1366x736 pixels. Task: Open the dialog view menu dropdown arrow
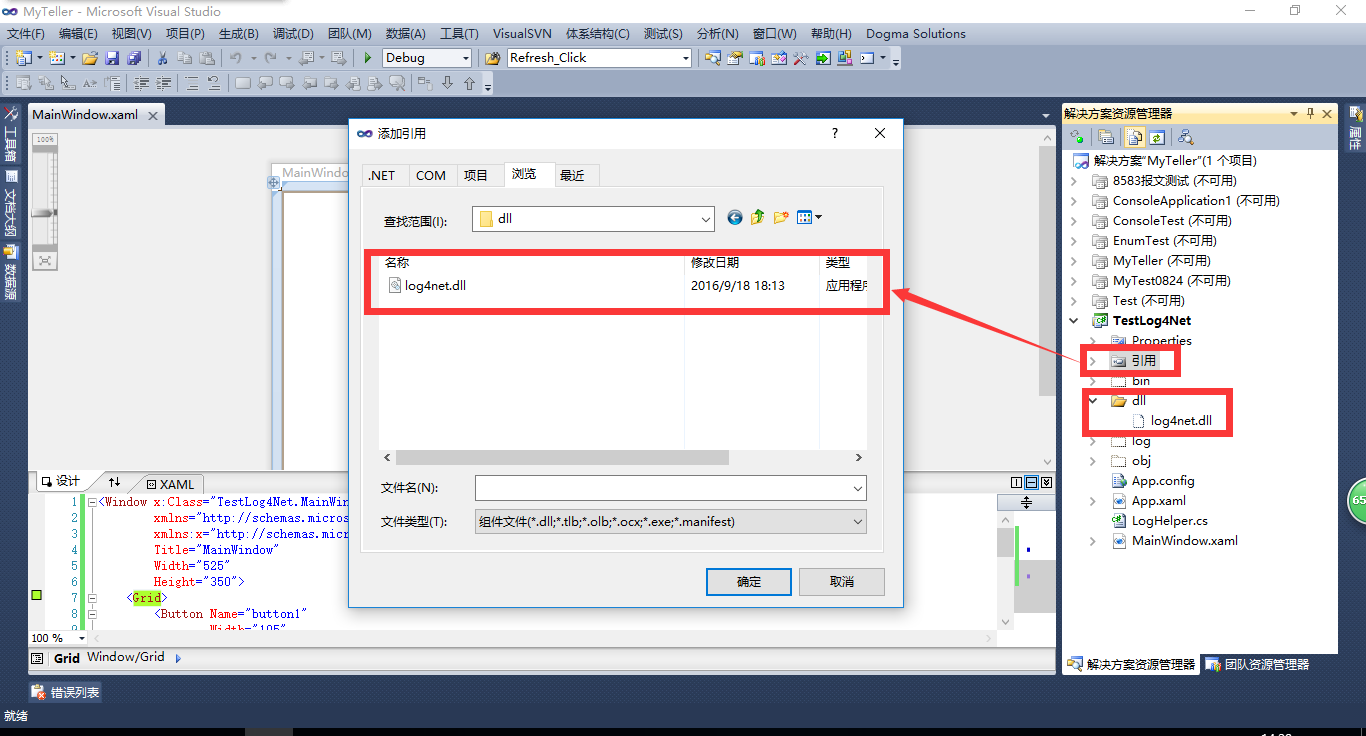point(819,217)
